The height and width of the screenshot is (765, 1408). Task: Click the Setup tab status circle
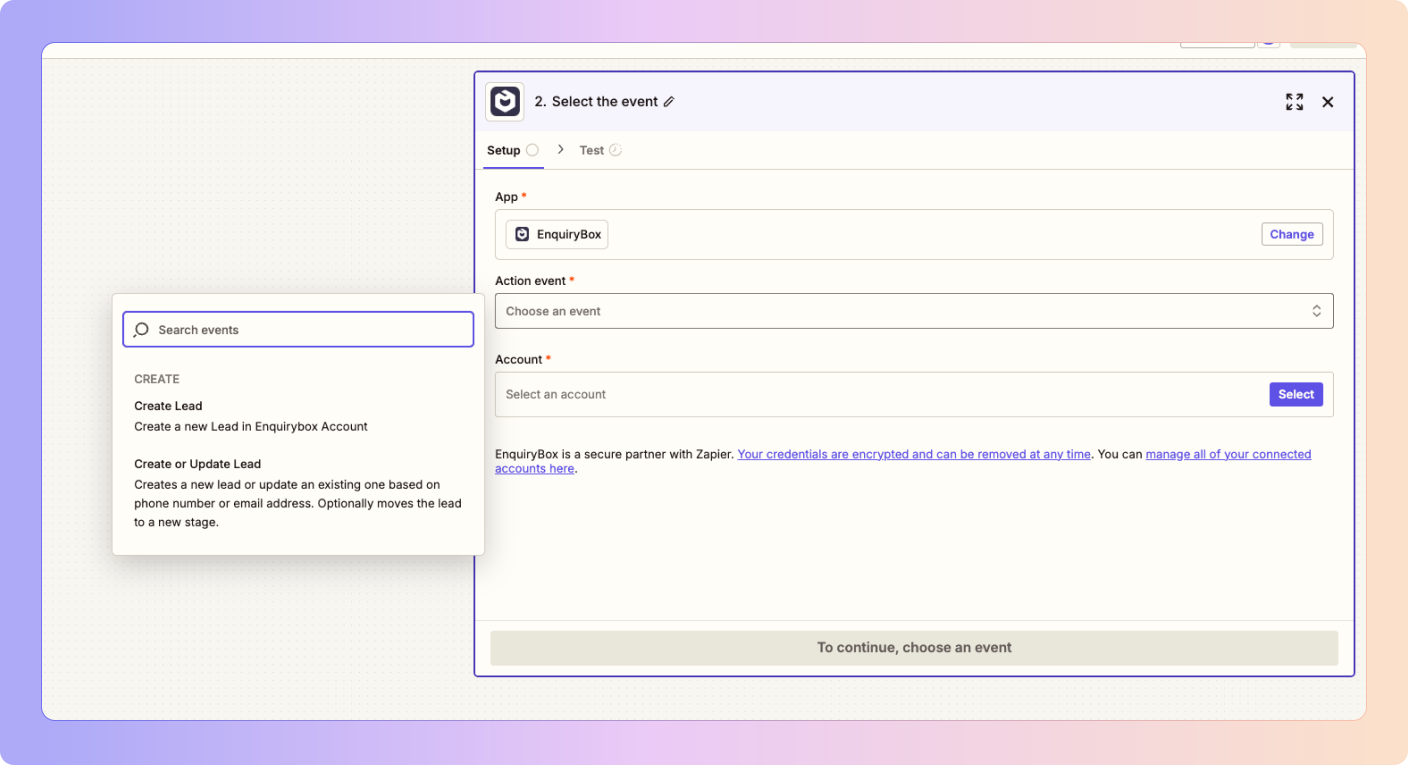[x=532, y=150]
